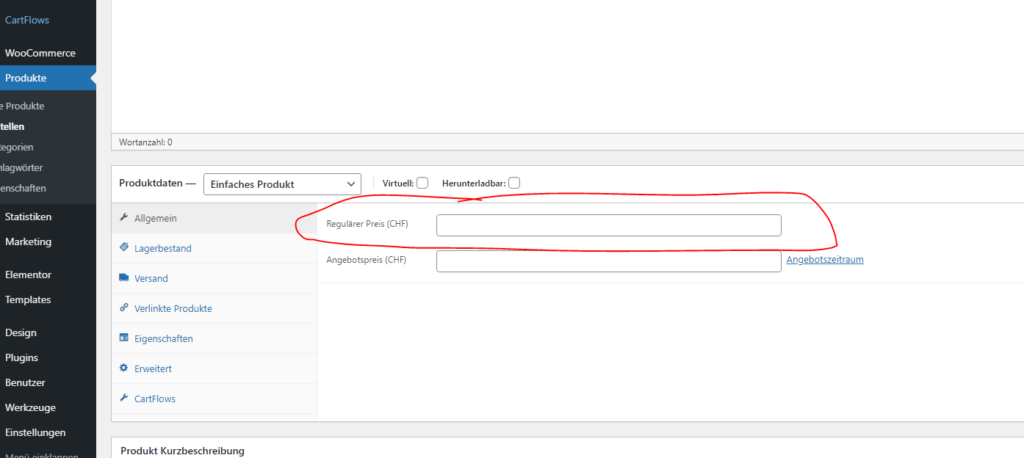
Task: Click the Lagerbestand tag icon
Action: click(x=124, y=248)
